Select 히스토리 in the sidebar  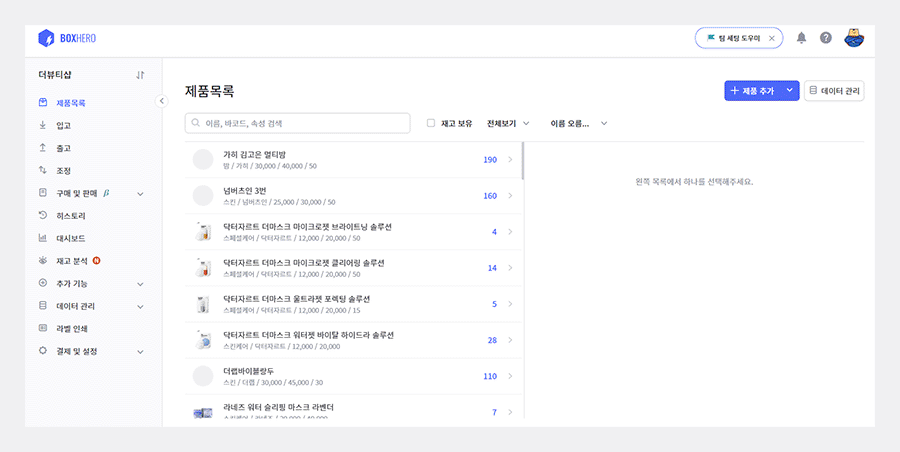pyautogui.click(x=70, y=215)
